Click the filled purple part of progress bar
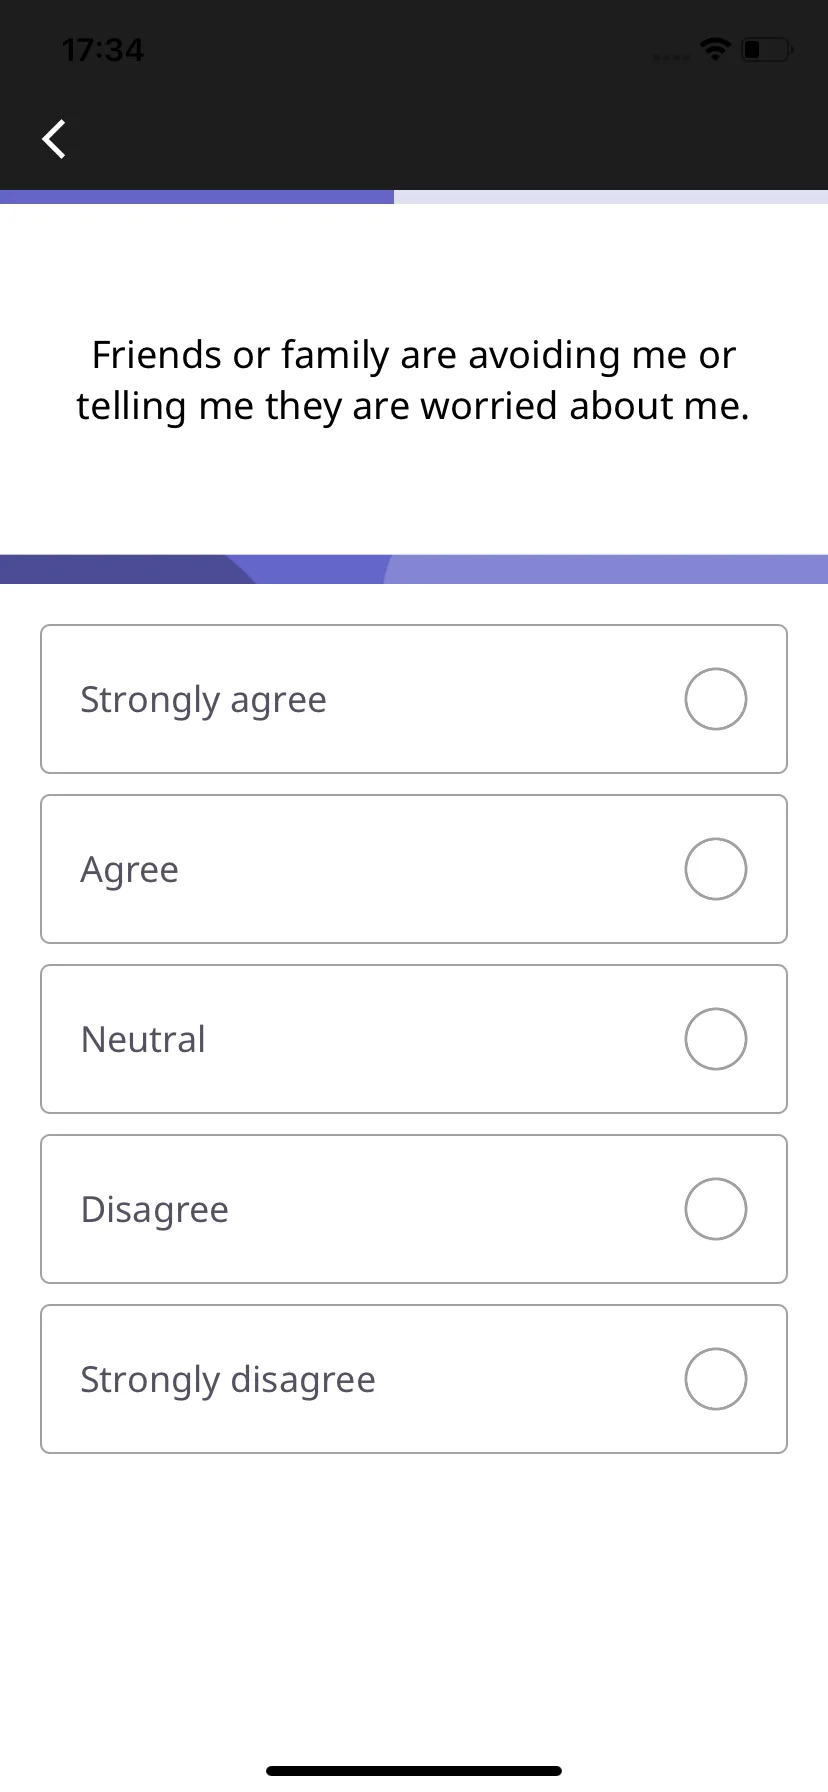 [197, 197]
